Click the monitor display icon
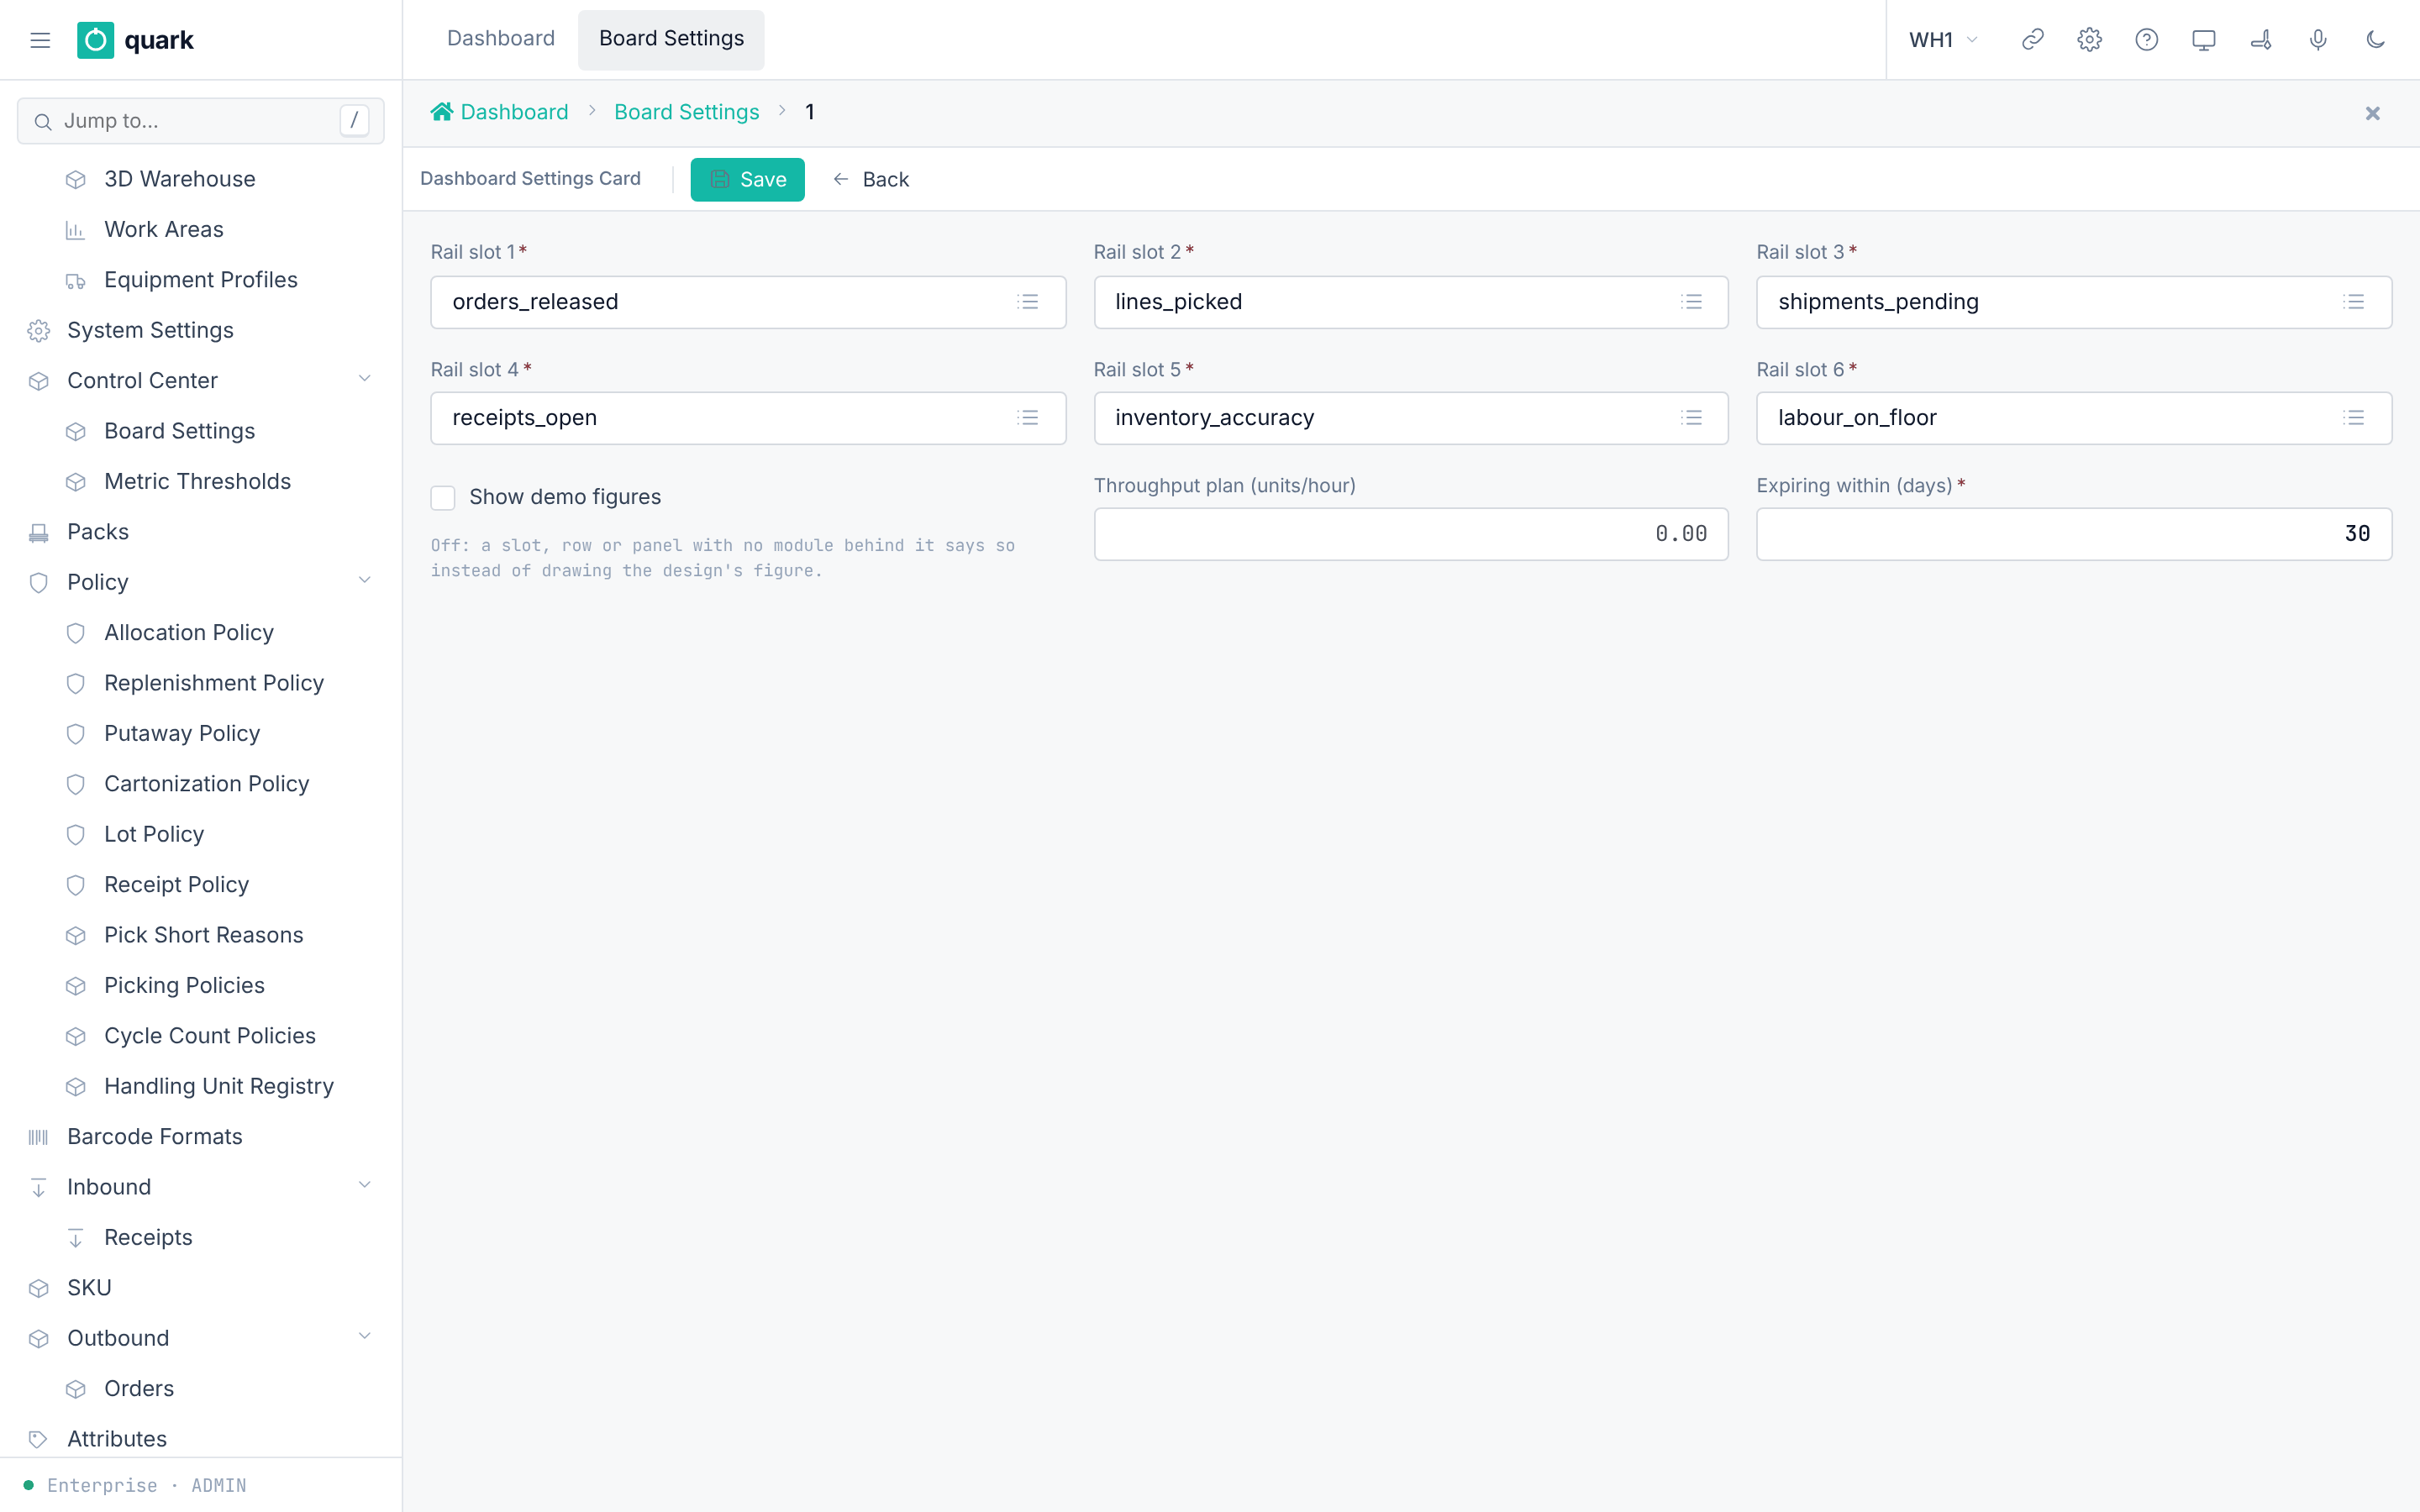The height and width of the screenshot is (1512, 2420). pos(2203,40)
